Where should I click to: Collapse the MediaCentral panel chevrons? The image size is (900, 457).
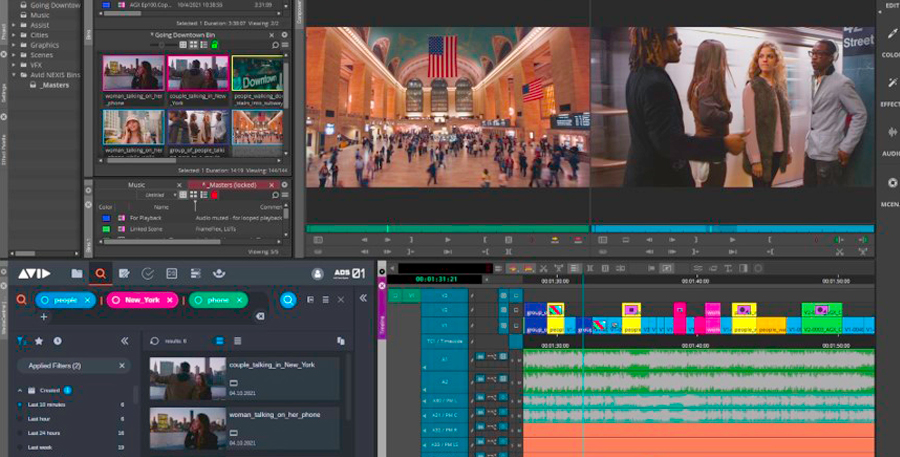[363, 298]
